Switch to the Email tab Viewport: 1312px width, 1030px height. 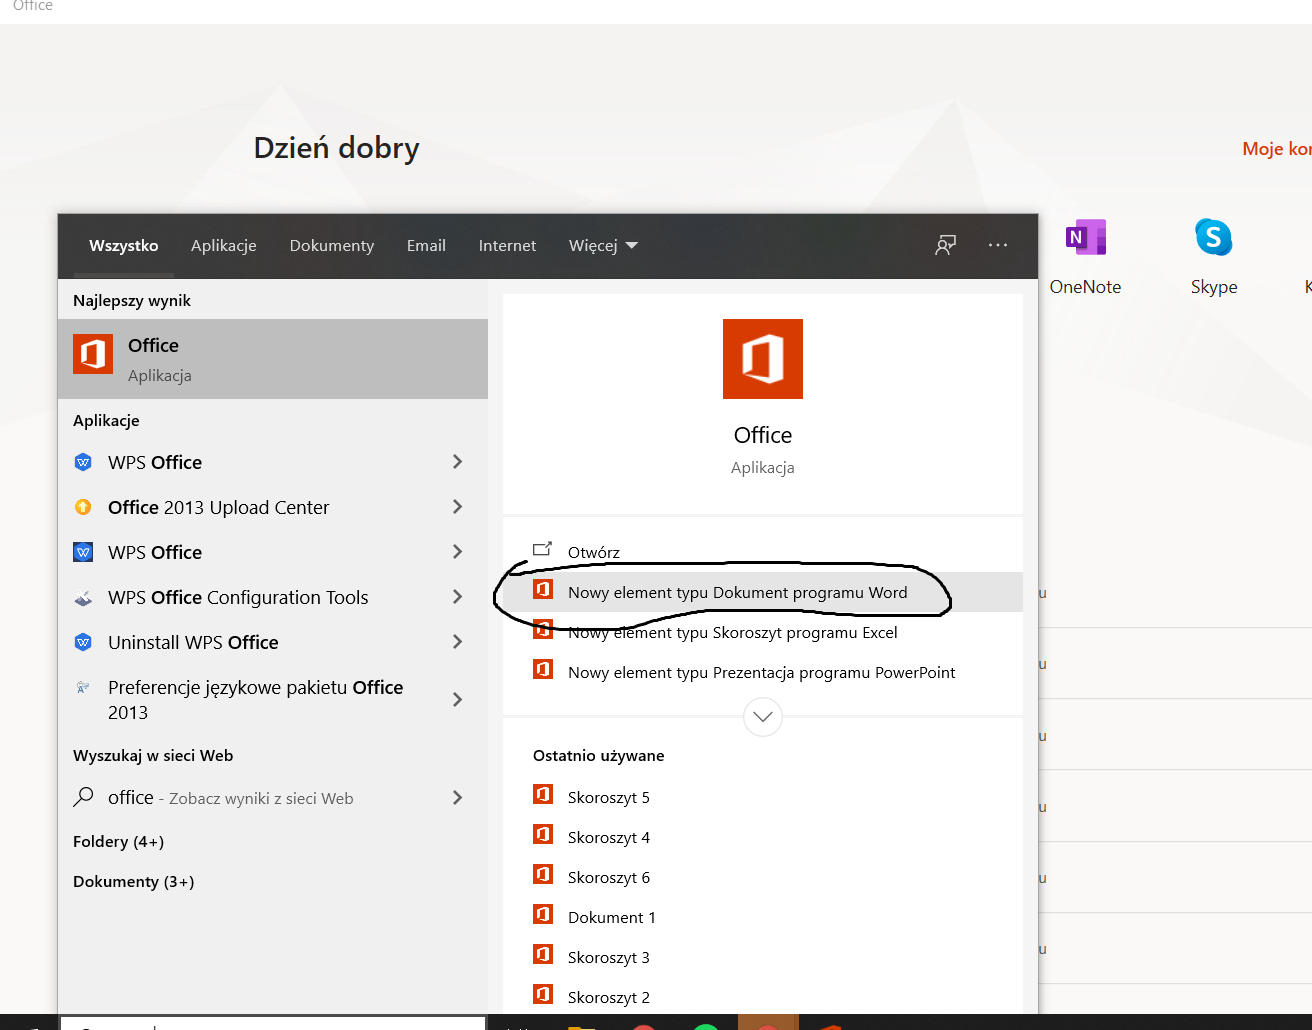point(426,245)
